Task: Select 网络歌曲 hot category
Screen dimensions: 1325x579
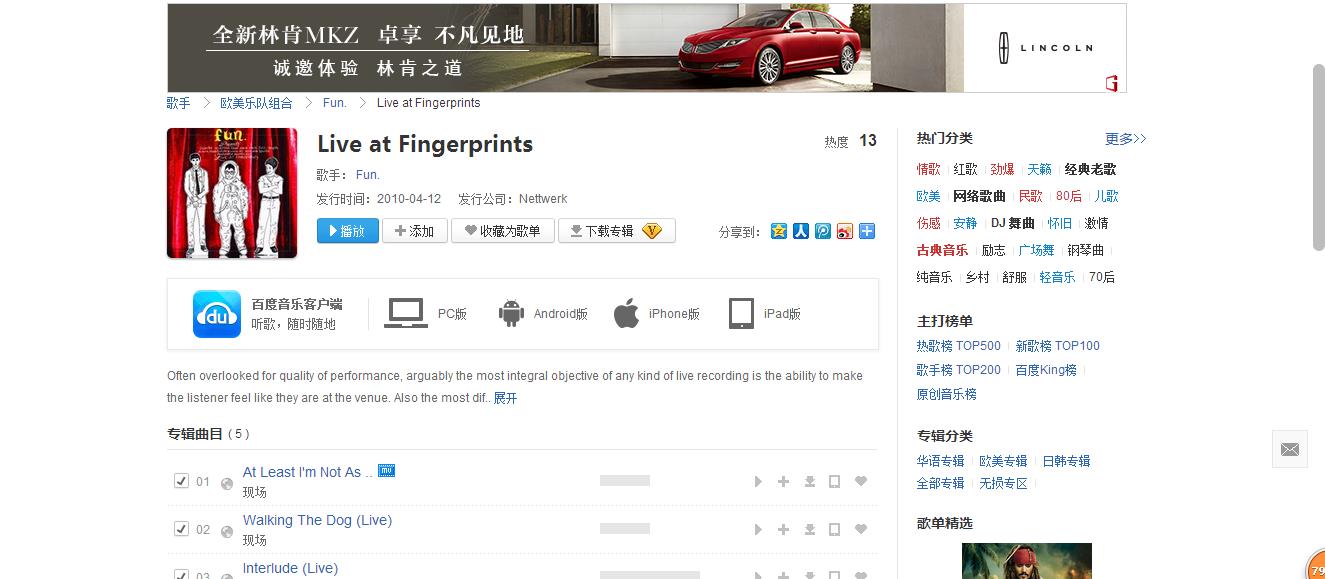Action: [x=979, y=196]
